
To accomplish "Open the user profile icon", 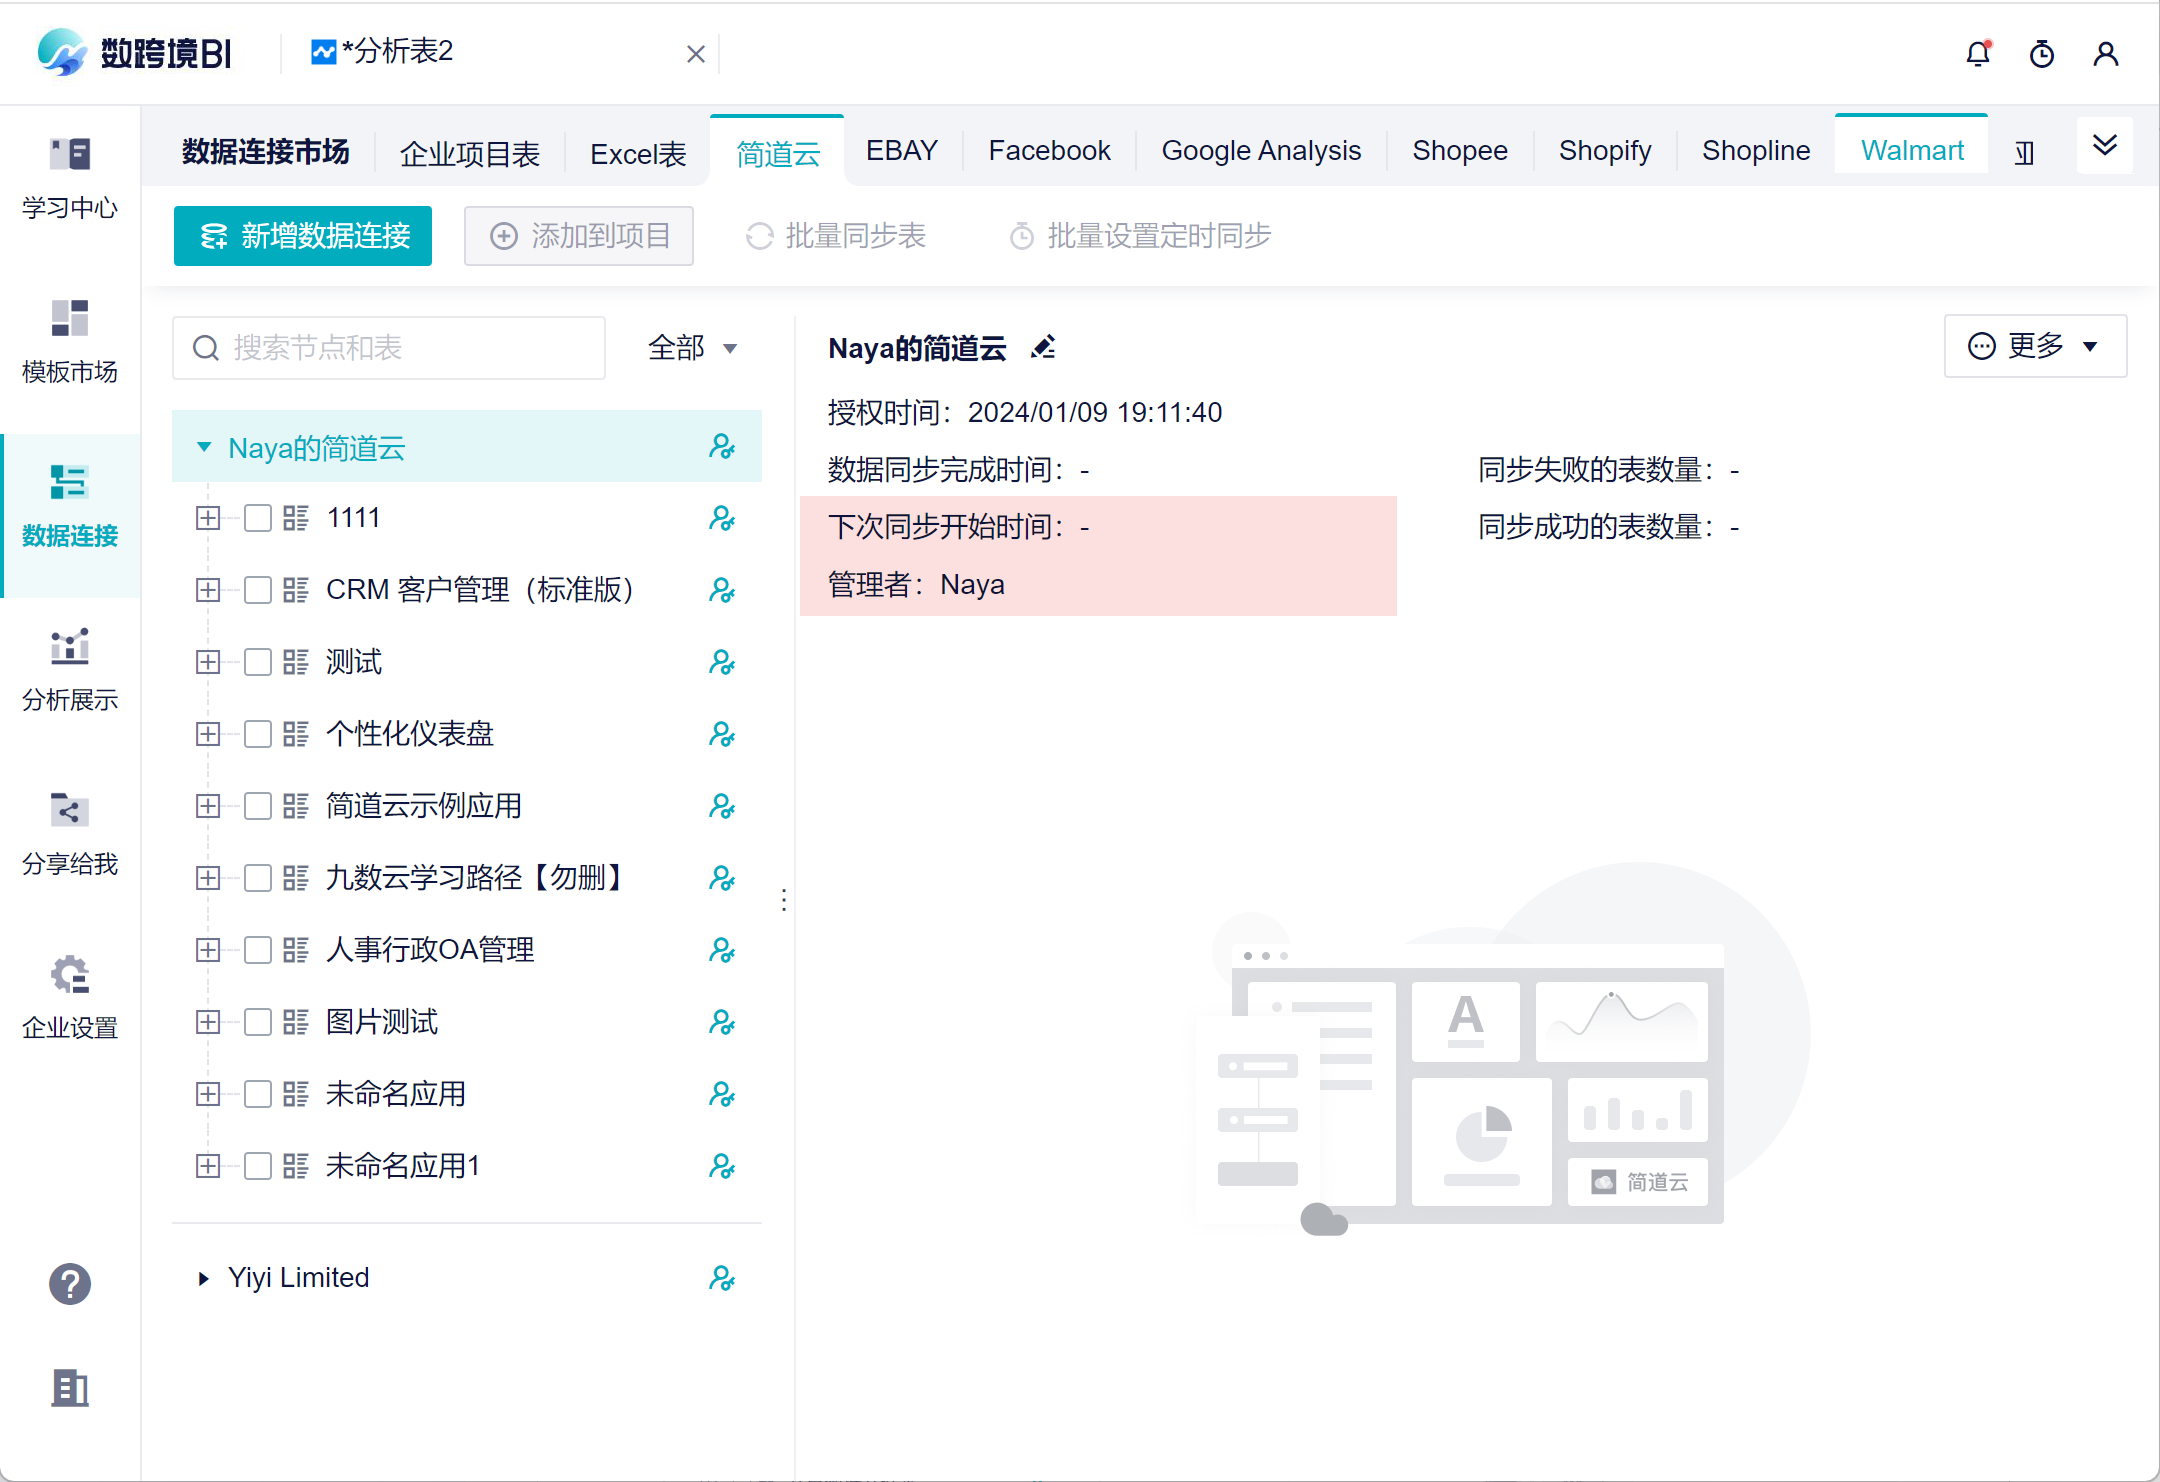I will (x=2105, y=54).
